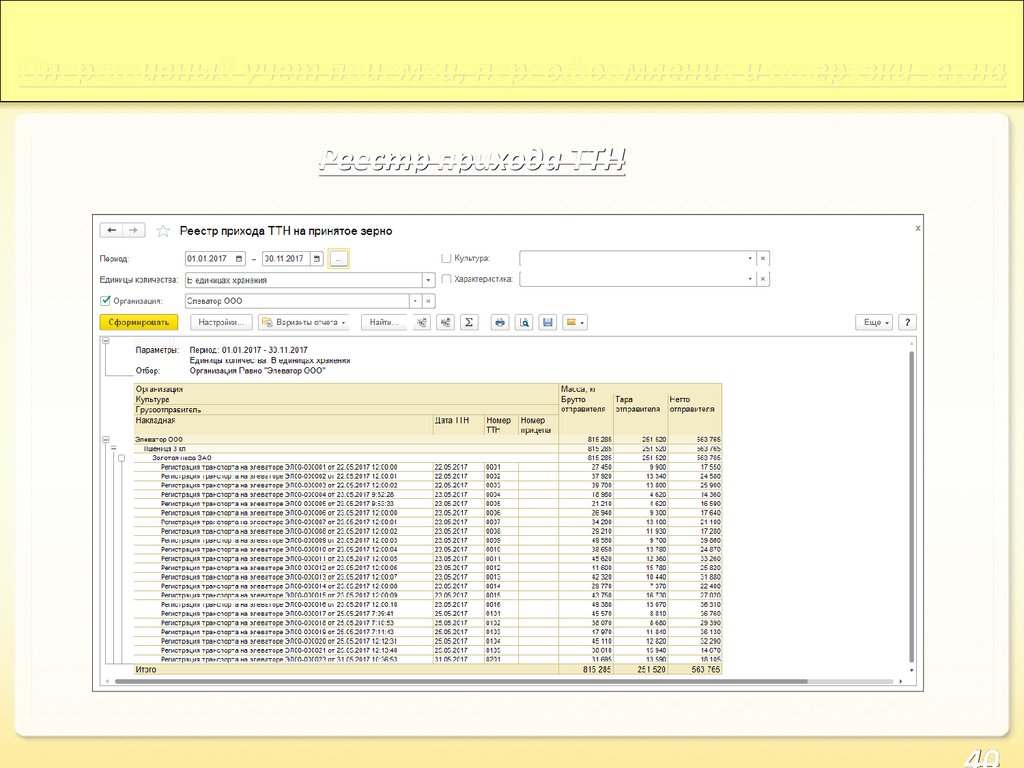This screenshot has width=1024, height=768.
Task: Add report to favorites with star icon
Action: tap(163, 231)
